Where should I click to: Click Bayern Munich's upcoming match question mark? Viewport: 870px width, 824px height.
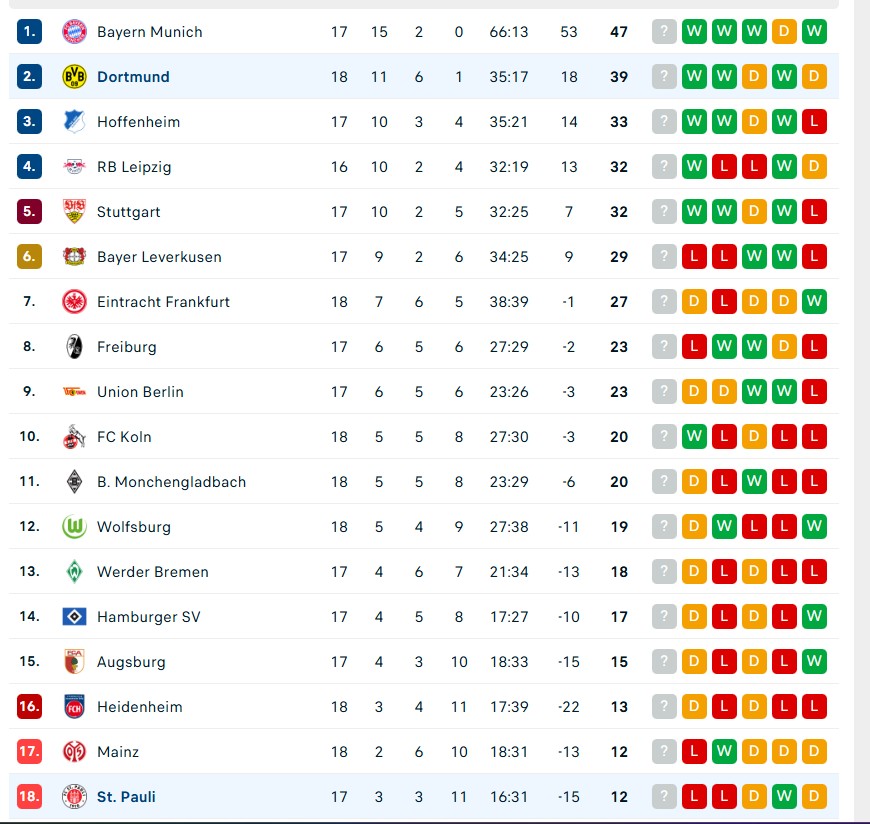click(664, 32)
